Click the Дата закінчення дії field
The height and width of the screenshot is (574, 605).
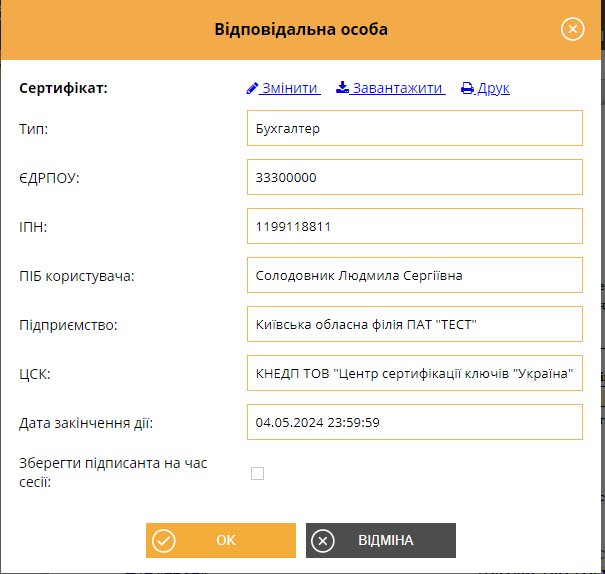[415, 422]
